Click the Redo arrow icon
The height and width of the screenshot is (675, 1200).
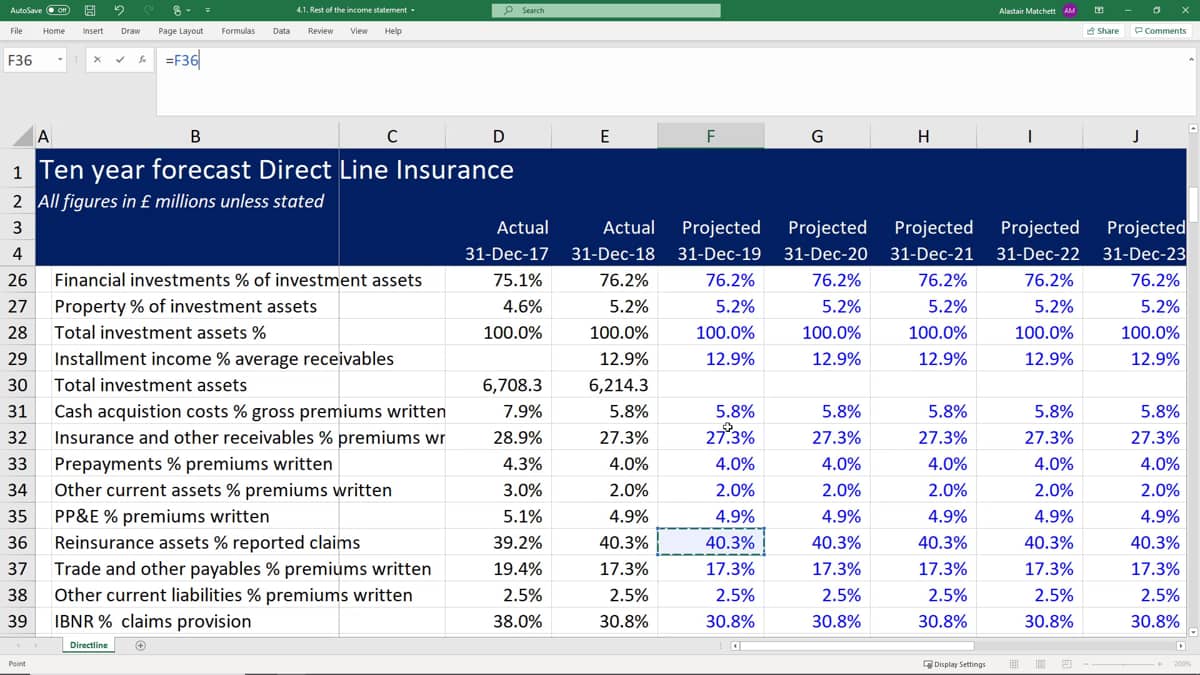[149, 10]
